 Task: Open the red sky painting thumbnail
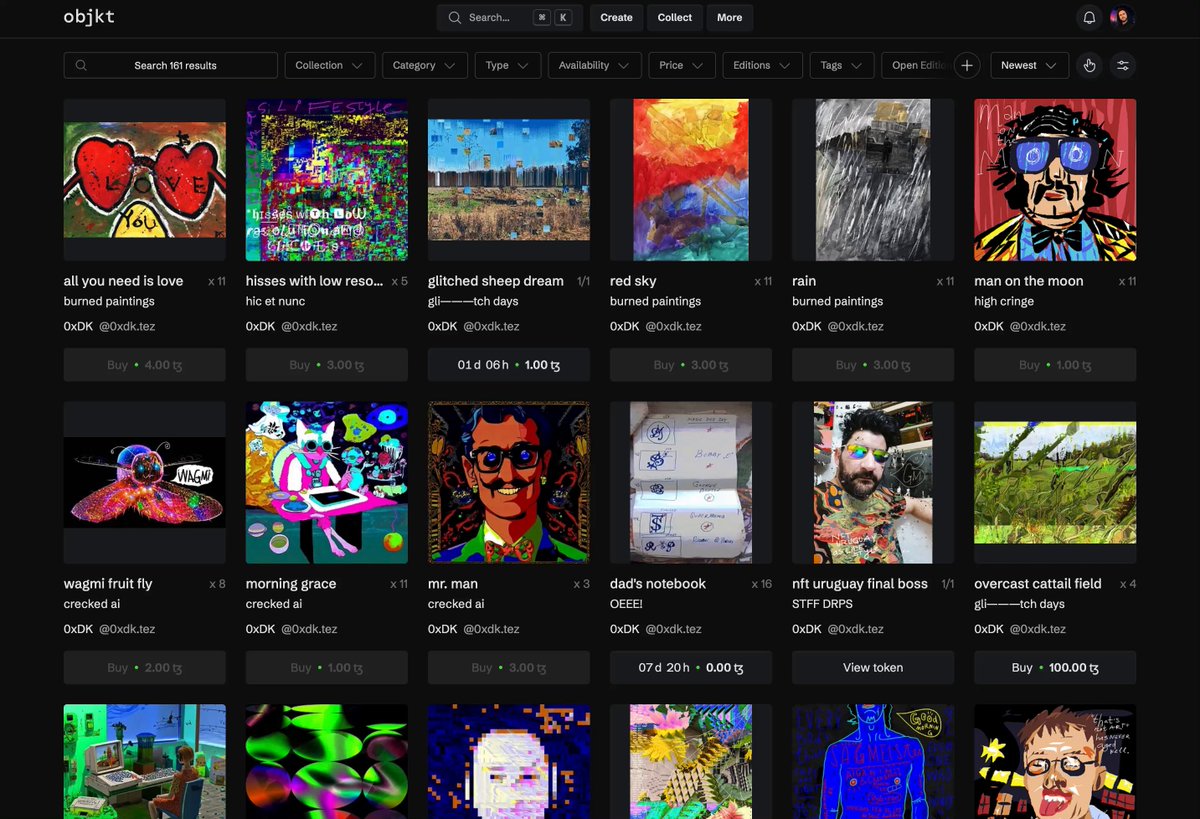coord(691,180)
